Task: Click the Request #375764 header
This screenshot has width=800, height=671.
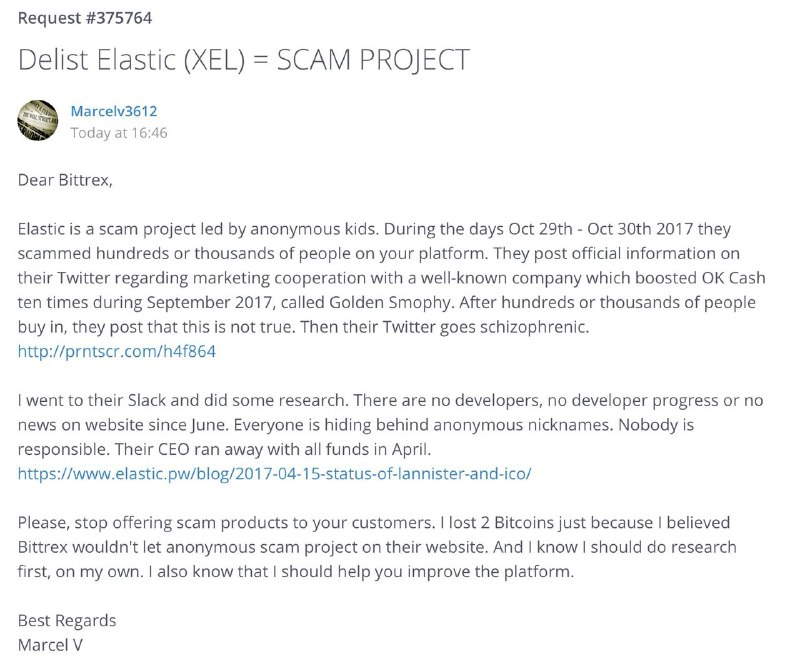Action: click(85, 18)
